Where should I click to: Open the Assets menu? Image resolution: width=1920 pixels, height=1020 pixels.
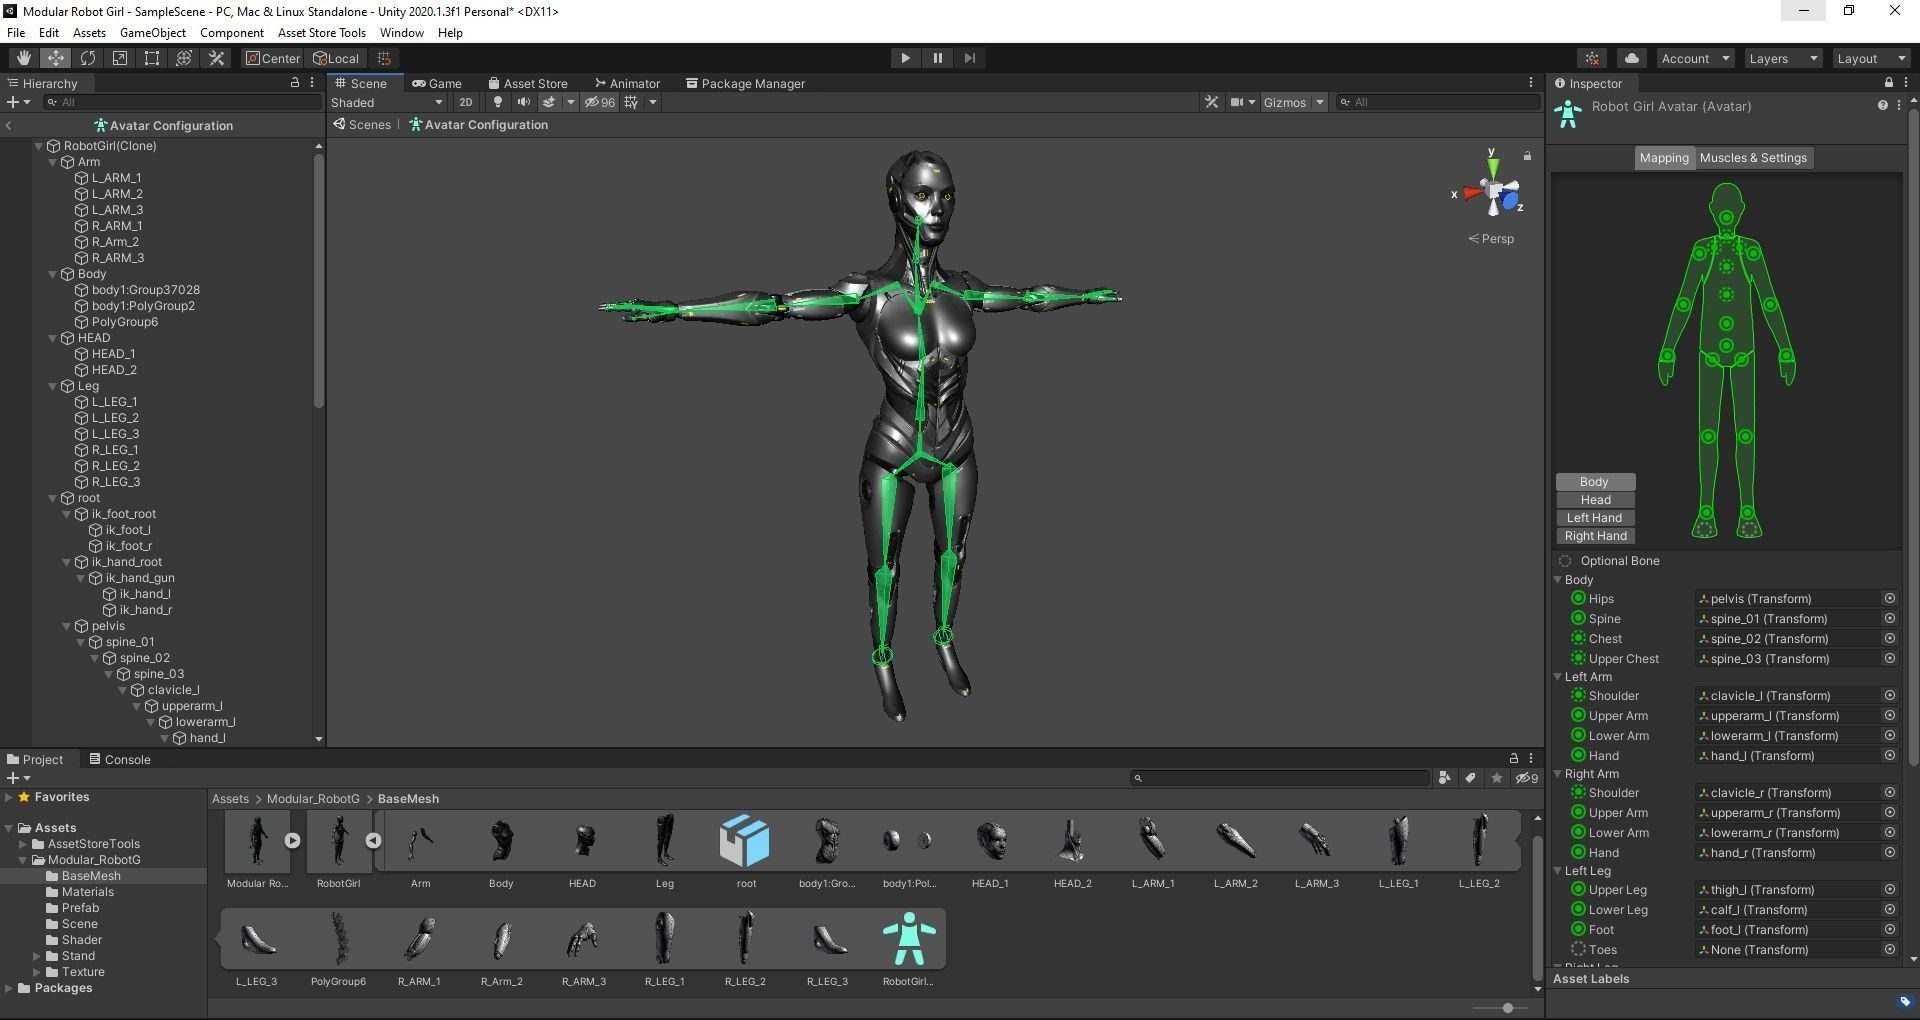point(89,32)
